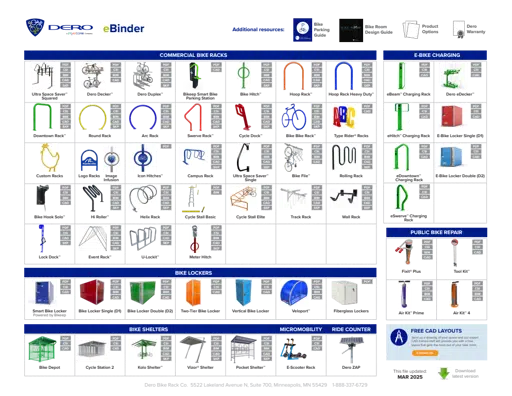Select the eBeam Charging Rack image
The width and height of the screenshot is (512, 396).
tap(402, 76)
